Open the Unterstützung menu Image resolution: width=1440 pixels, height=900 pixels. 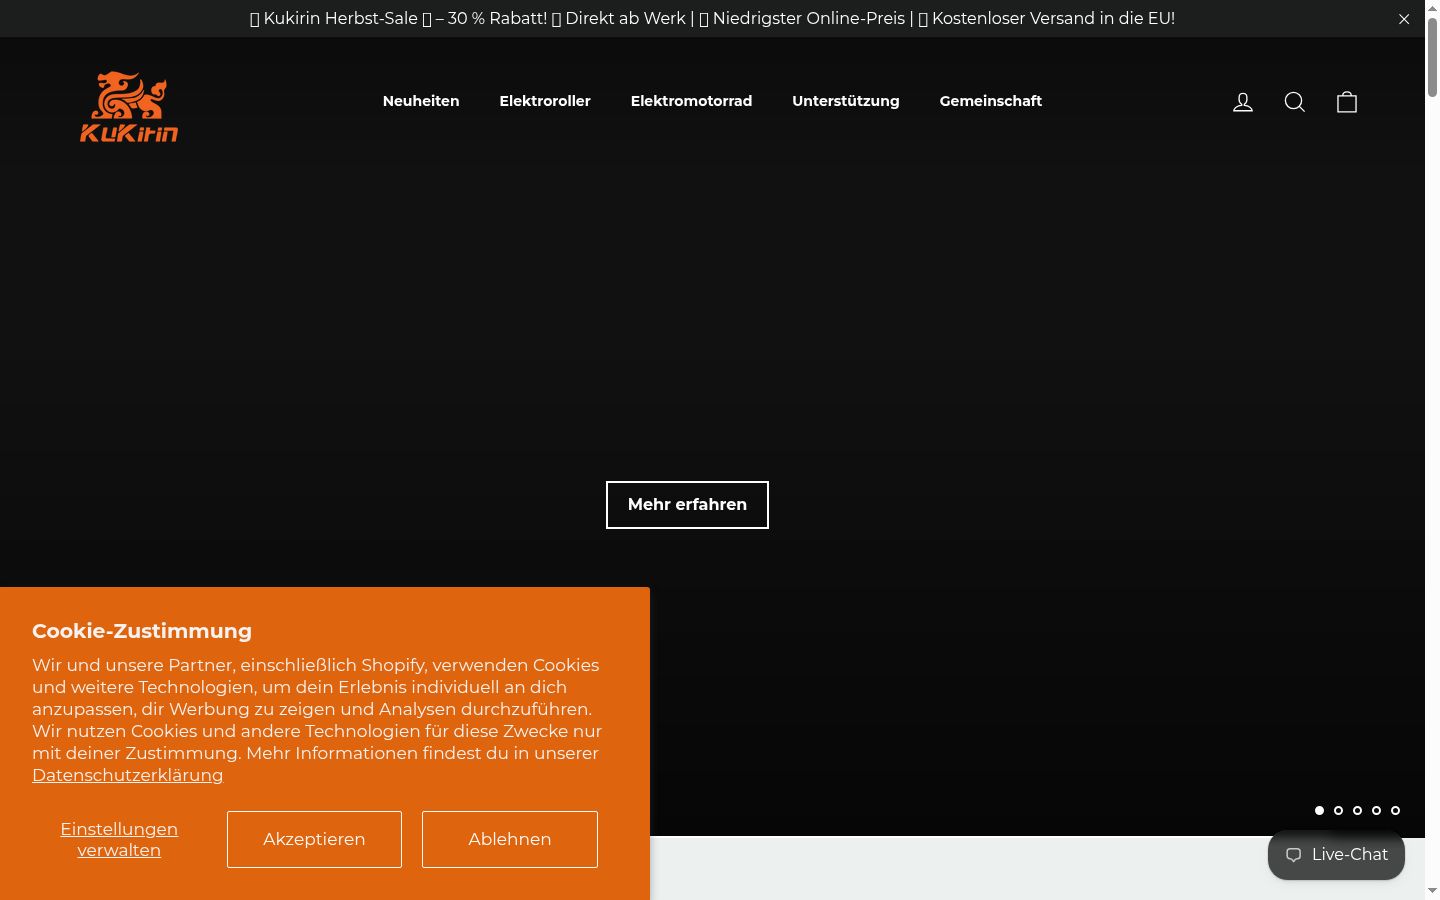point(846,101)
